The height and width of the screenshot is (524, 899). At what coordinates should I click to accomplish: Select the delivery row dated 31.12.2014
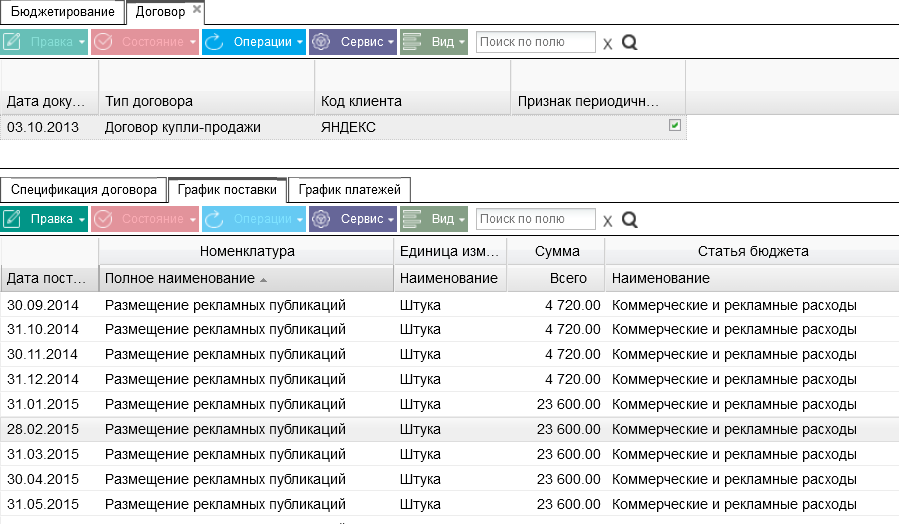[x=450, y=380]
